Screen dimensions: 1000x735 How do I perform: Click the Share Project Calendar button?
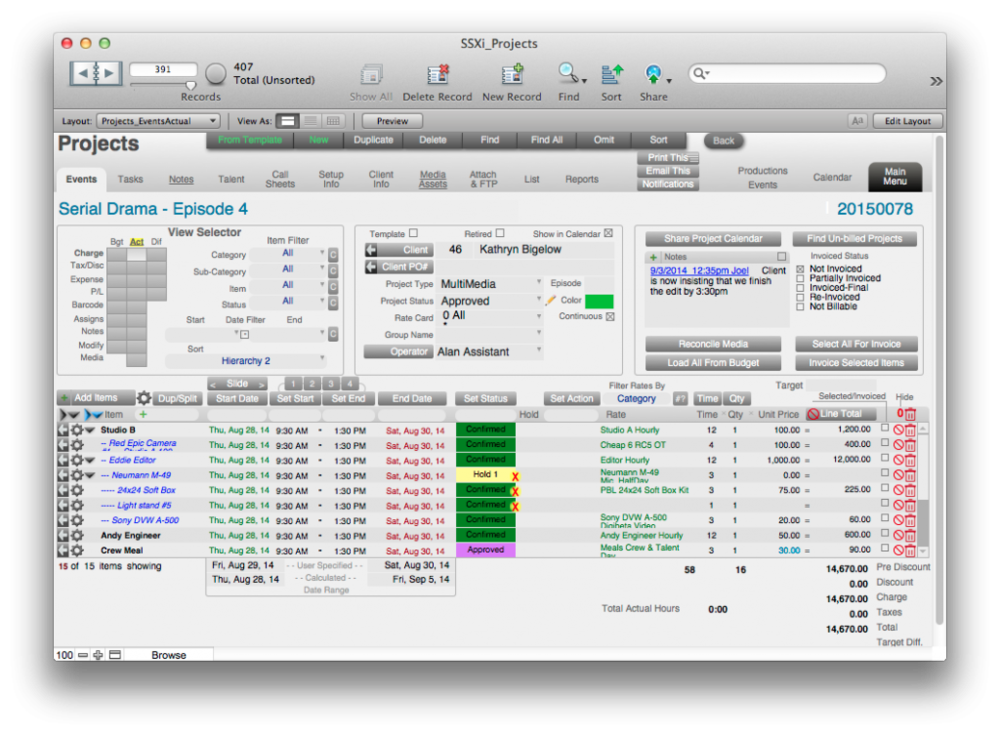pos(712,238)
